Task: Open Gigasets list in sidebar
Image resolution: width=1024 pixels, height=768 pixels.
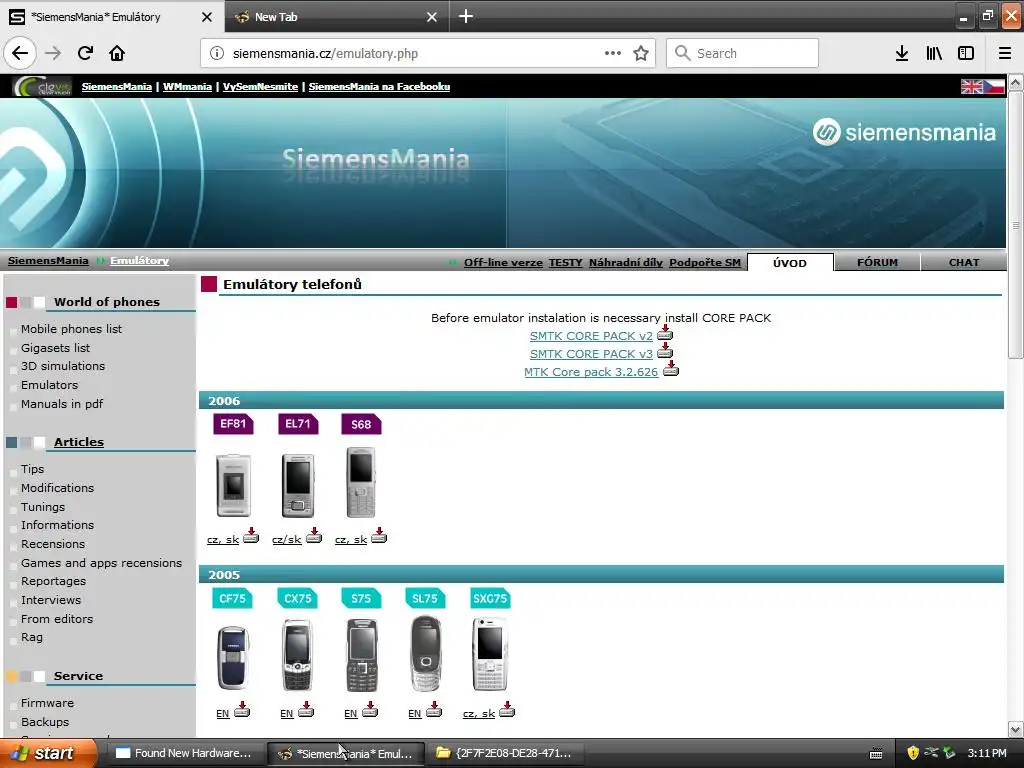Action: 56,348
